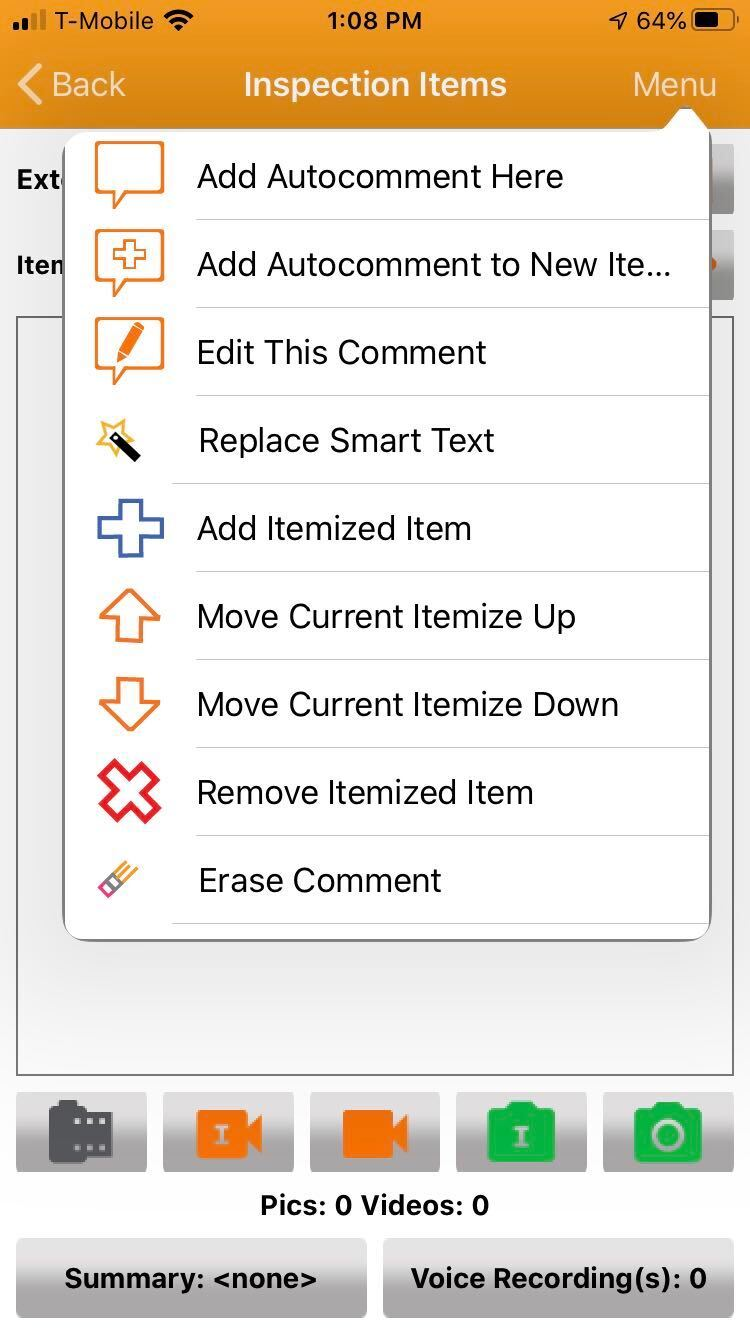Go back using the Back button
The height and width of the screenshot is (1334, 750).
click(72, 84)
